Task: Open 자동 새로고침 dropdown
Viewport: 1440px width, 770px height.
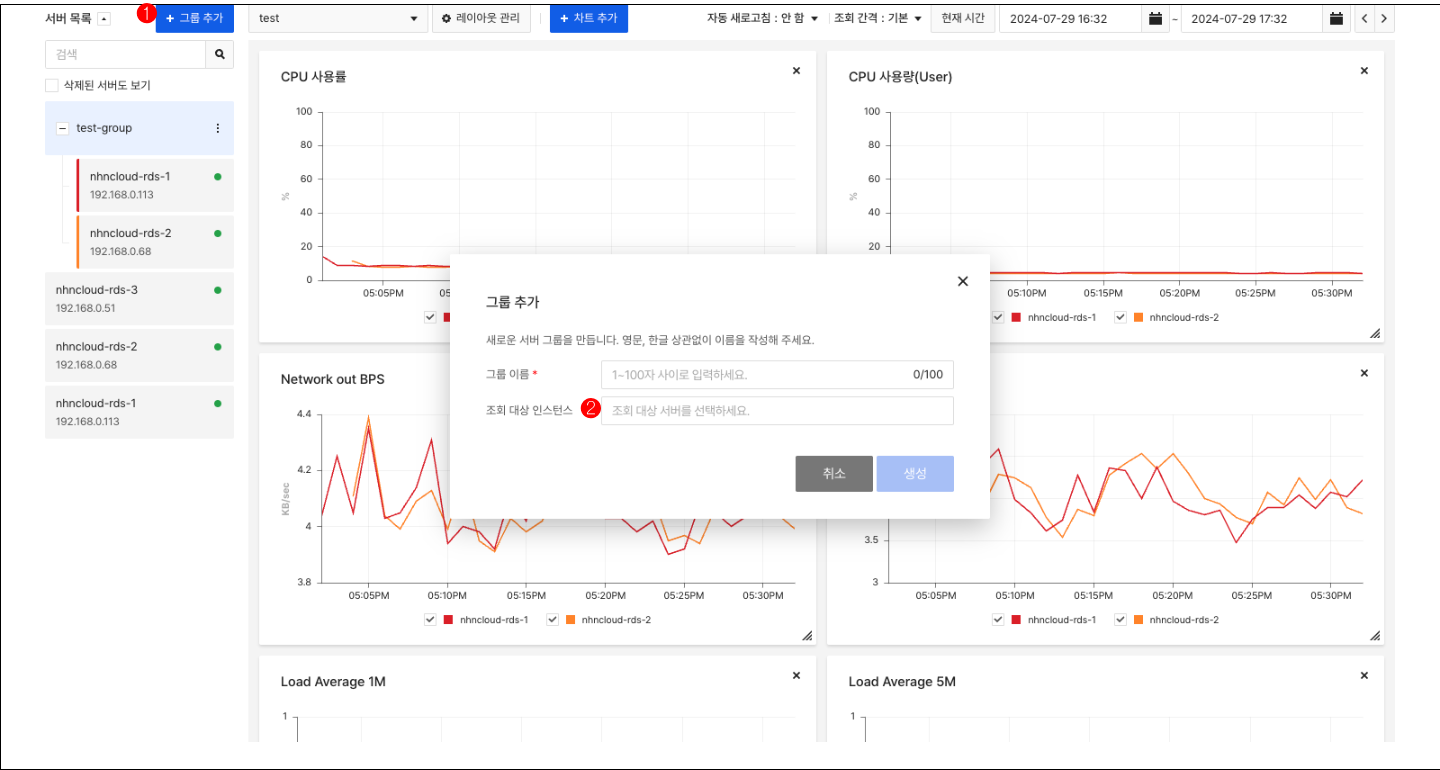Action: [763, 19]
